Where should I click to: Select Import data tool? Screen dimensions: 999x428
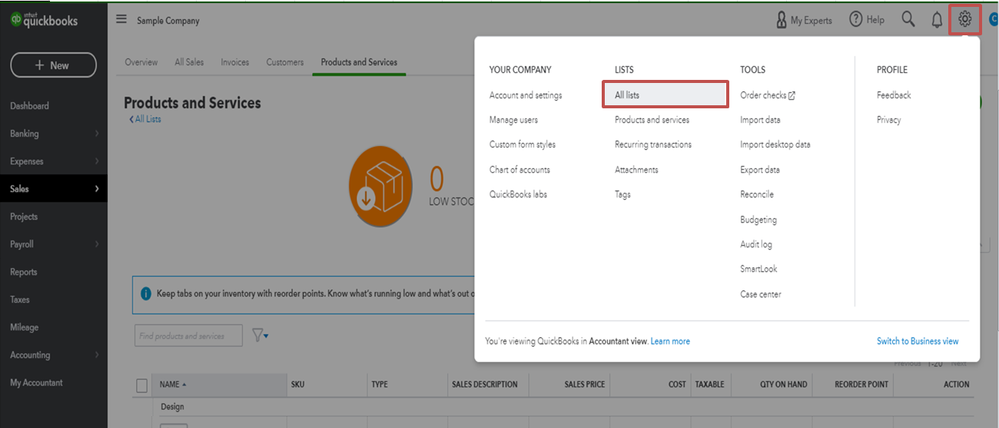[760, 120]
